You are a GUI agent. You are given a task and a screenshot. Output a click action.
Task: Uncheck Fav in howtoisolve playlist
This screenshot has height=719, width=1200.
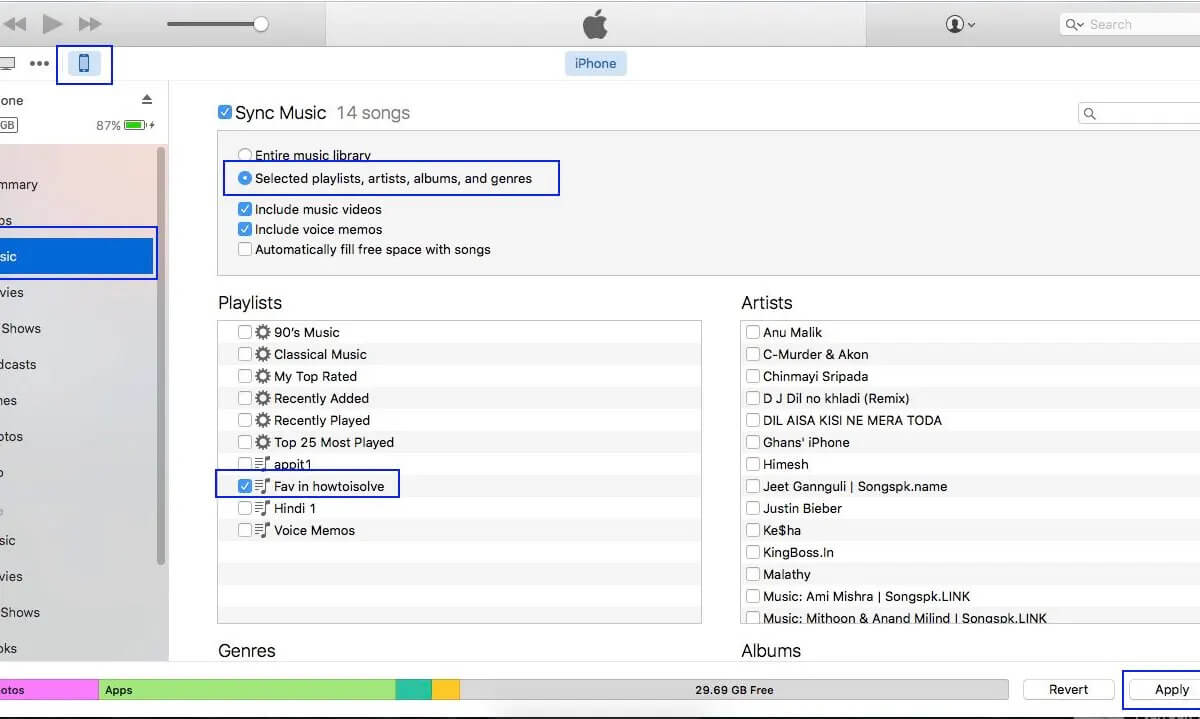[x=245, y=486]
